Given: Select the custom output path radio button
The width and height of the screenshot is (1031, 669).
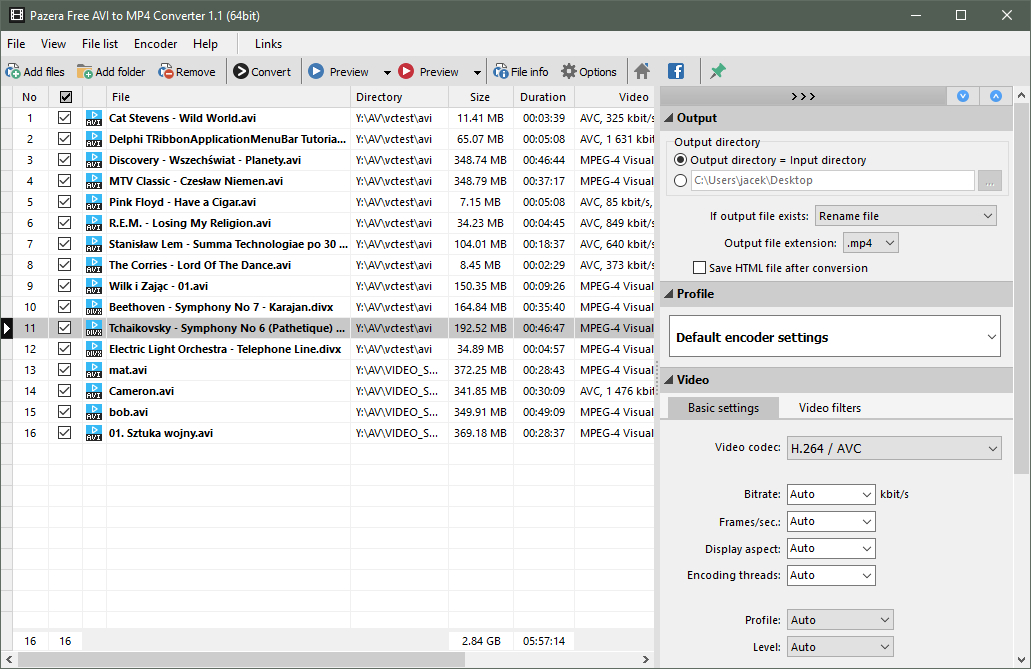Looking at the screenshot, I should click(x=681, y=180).
